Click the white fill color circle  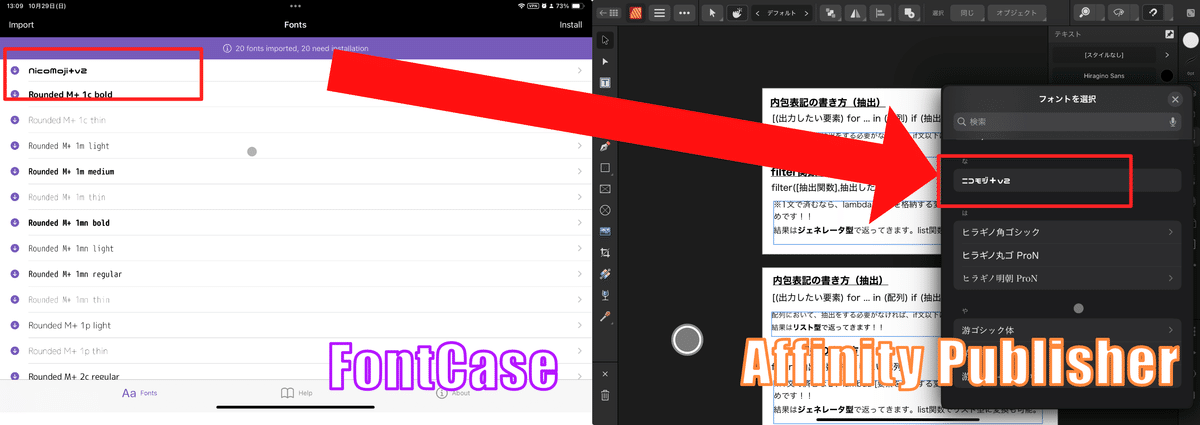[x=1190, y=40]
